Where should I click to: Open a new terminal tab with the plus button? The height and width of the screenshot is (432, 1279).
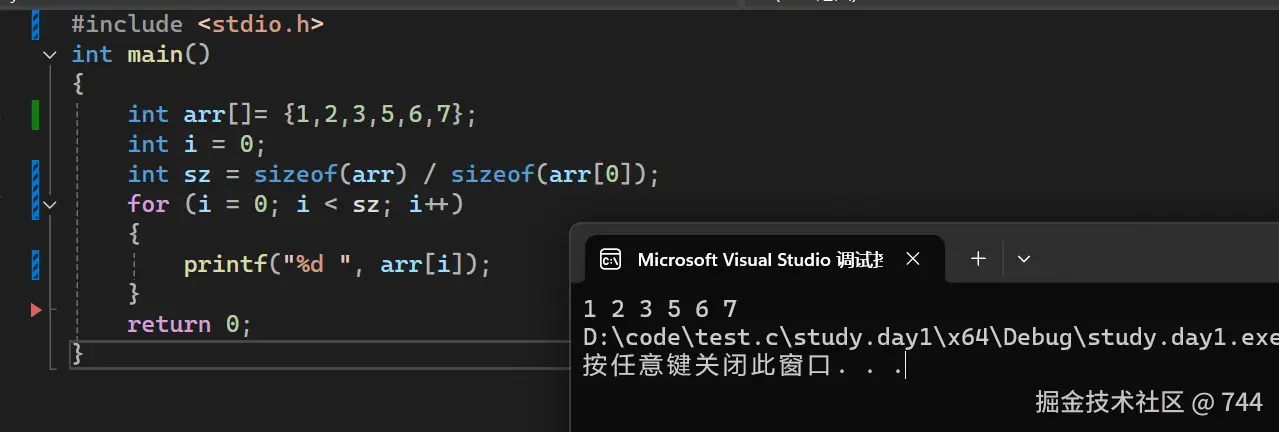pyautogui.click(x=978, y=259)
